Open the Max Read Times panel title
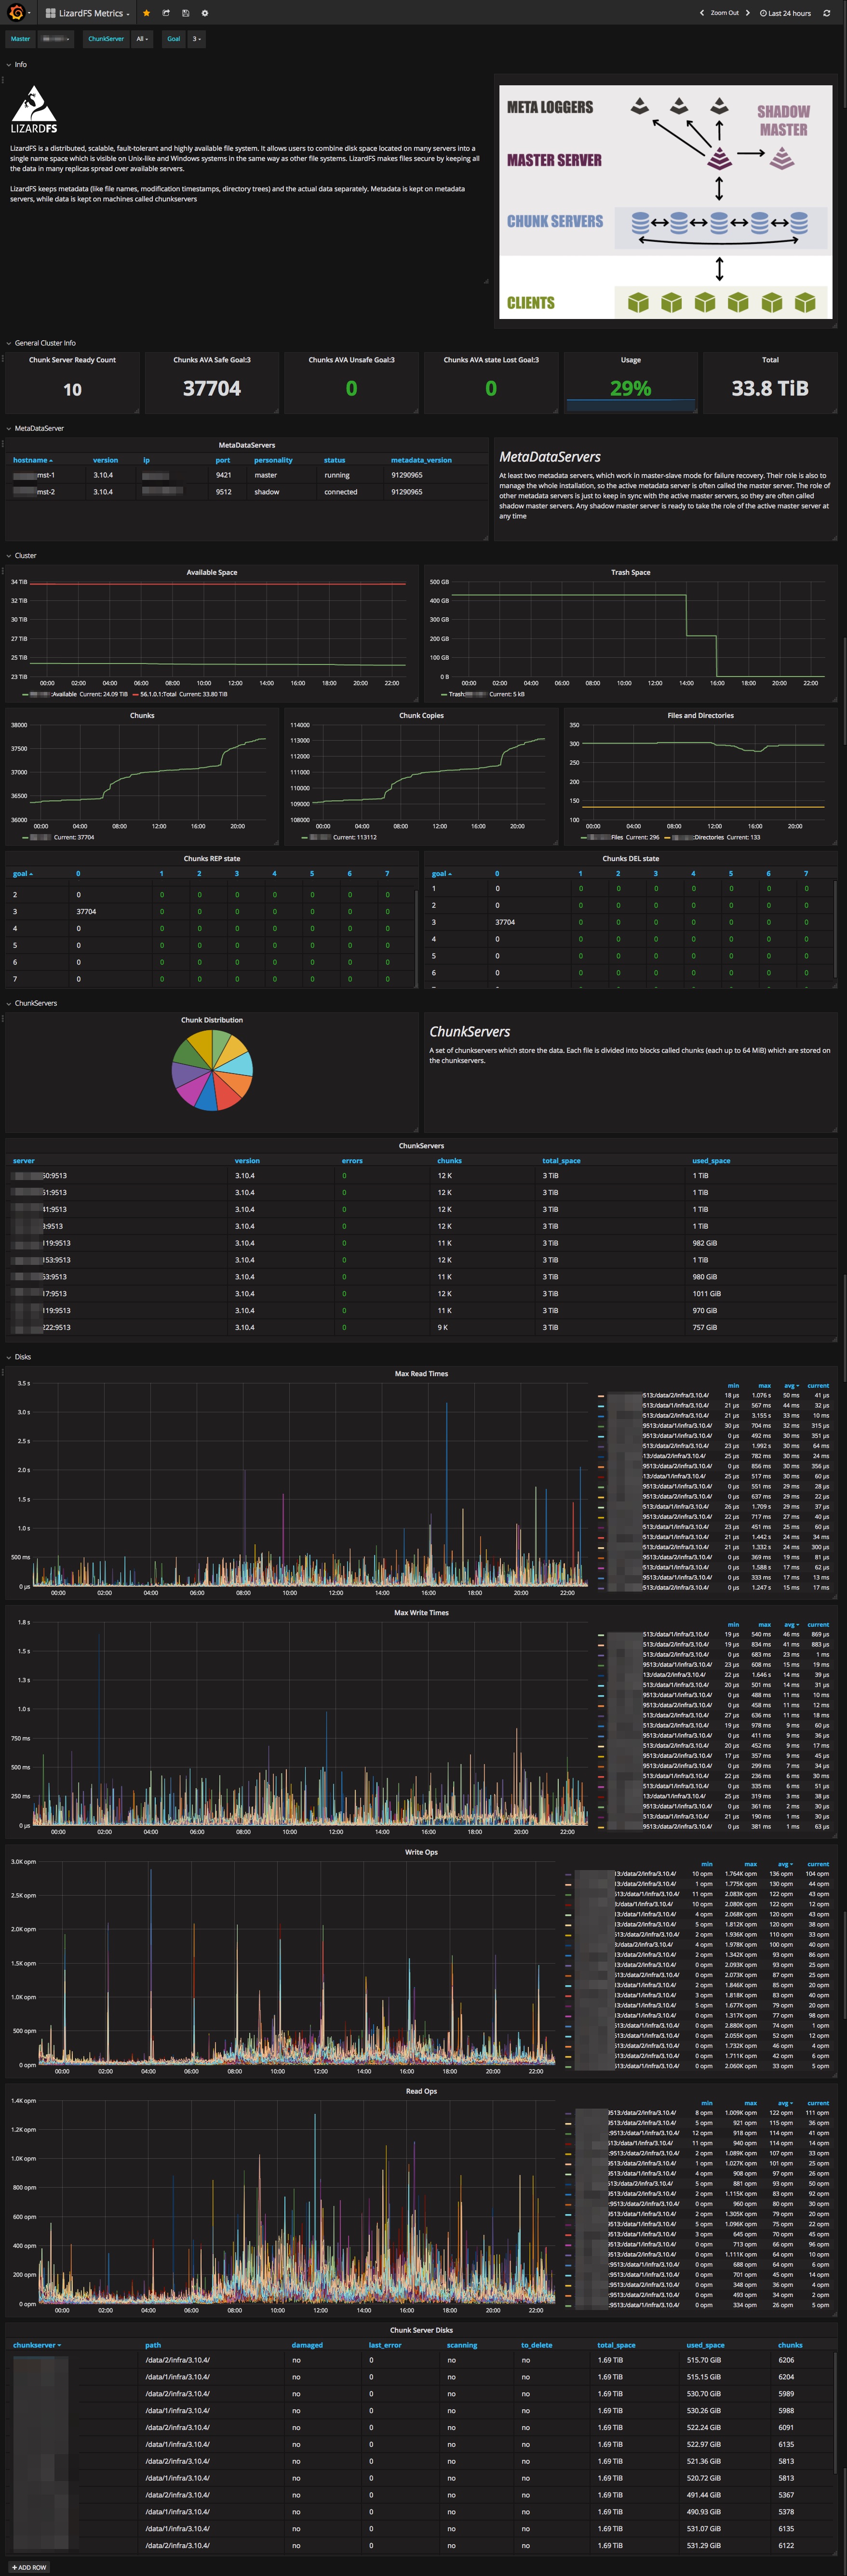Image resolution: width=847 pixels, height=2576 pixels. click(421, 1374)
